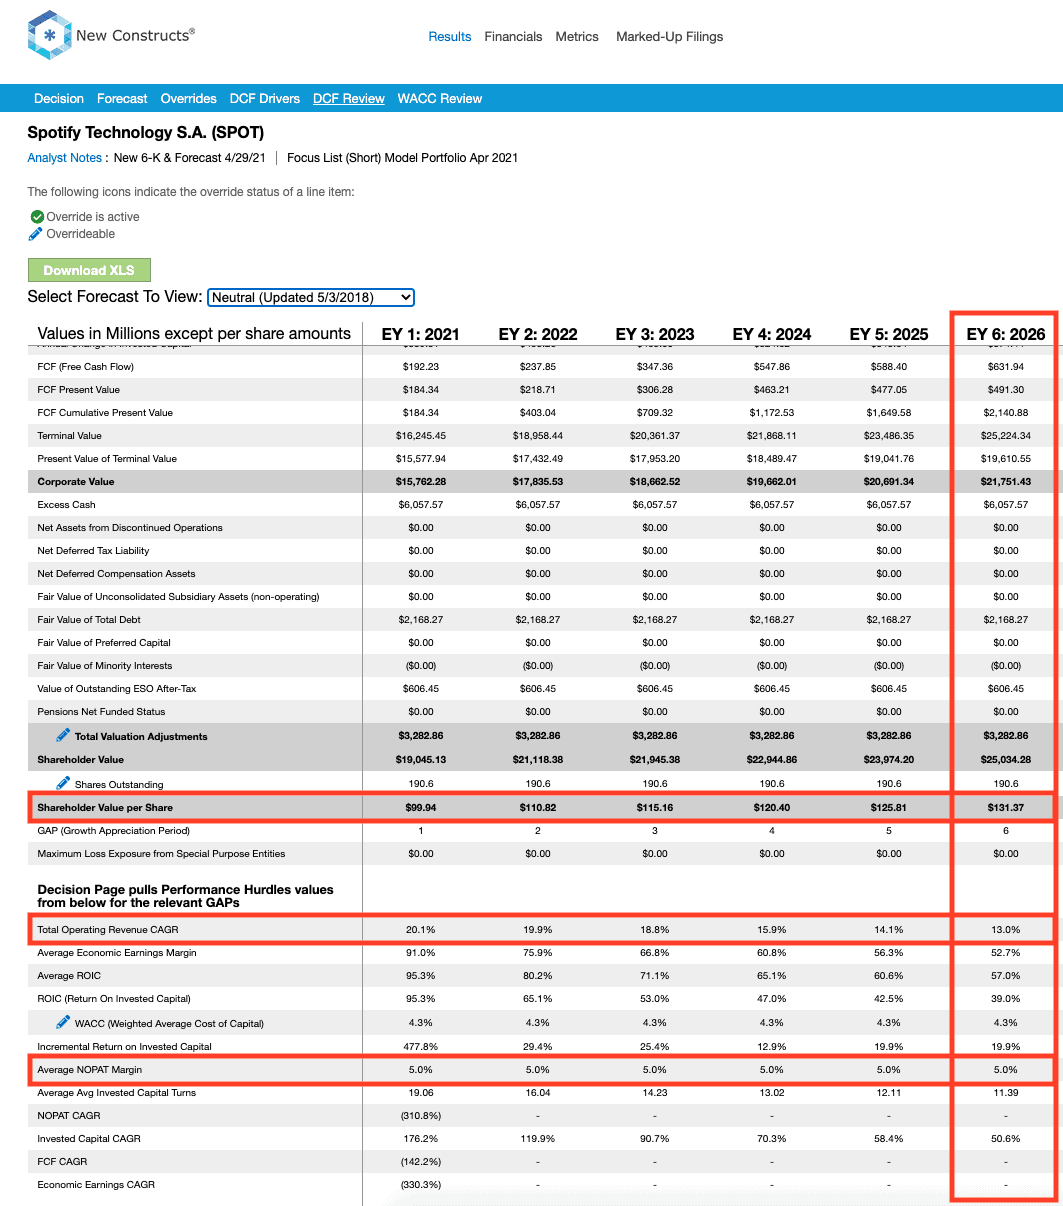Switch to the Forecast tab
The height and width of the screenshot is (1206, 1063).
tap(122, 99)
